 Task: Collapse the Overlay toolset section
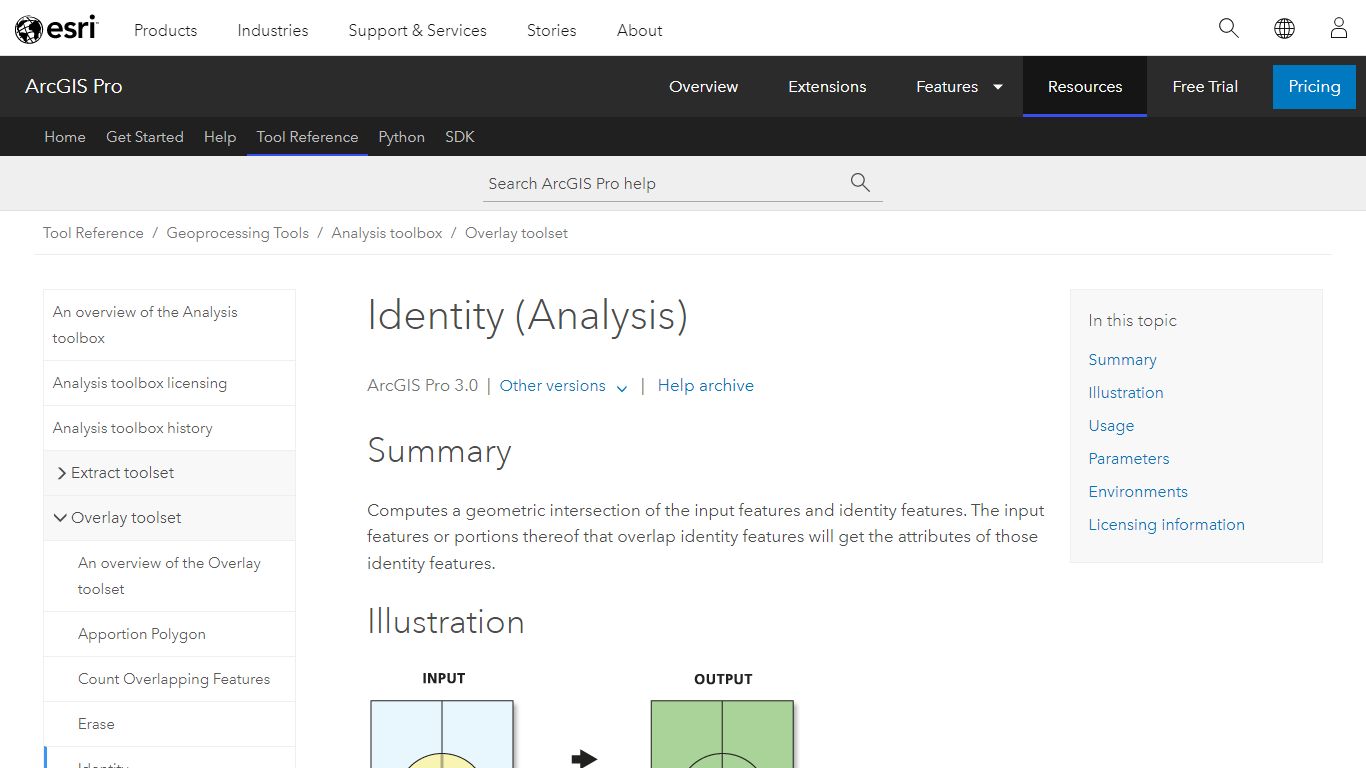[169, 518]
